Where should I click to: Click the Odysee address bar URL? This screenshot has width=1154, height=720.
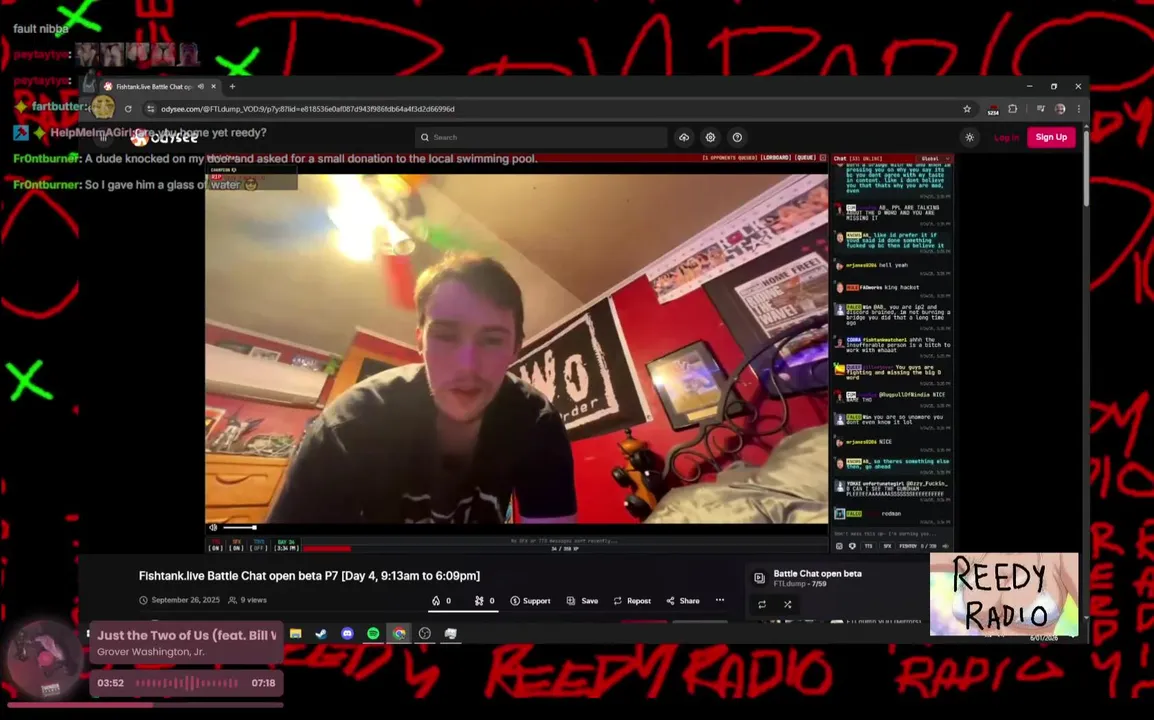click(x=308, y=109)
